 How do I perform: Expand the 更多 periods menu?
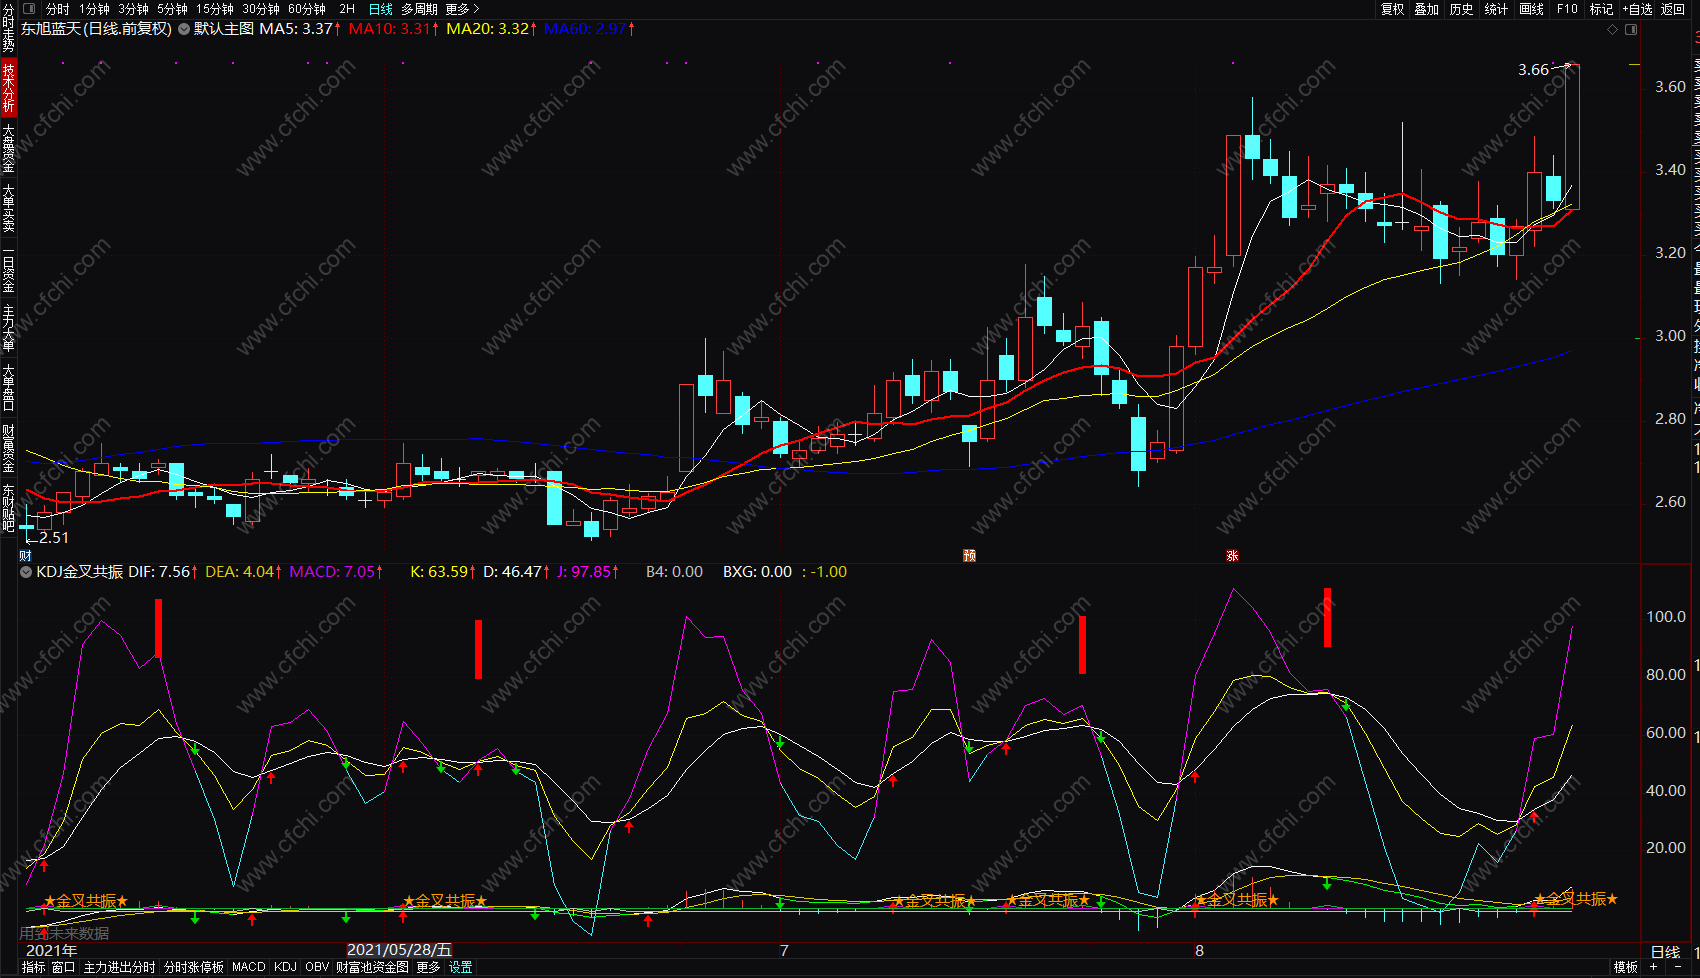click(462, 9)
